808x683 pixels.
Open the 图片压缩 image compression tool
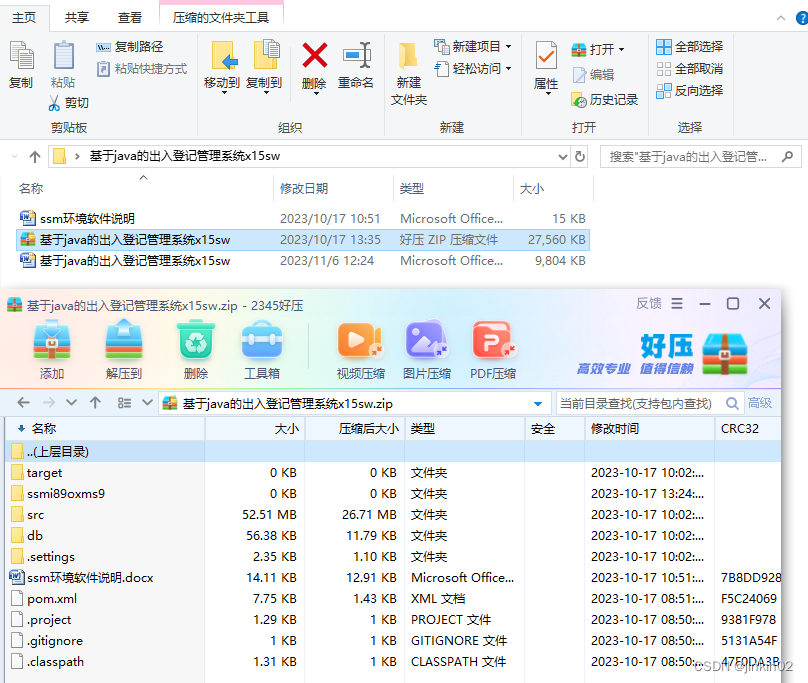(x=428, y=345)
